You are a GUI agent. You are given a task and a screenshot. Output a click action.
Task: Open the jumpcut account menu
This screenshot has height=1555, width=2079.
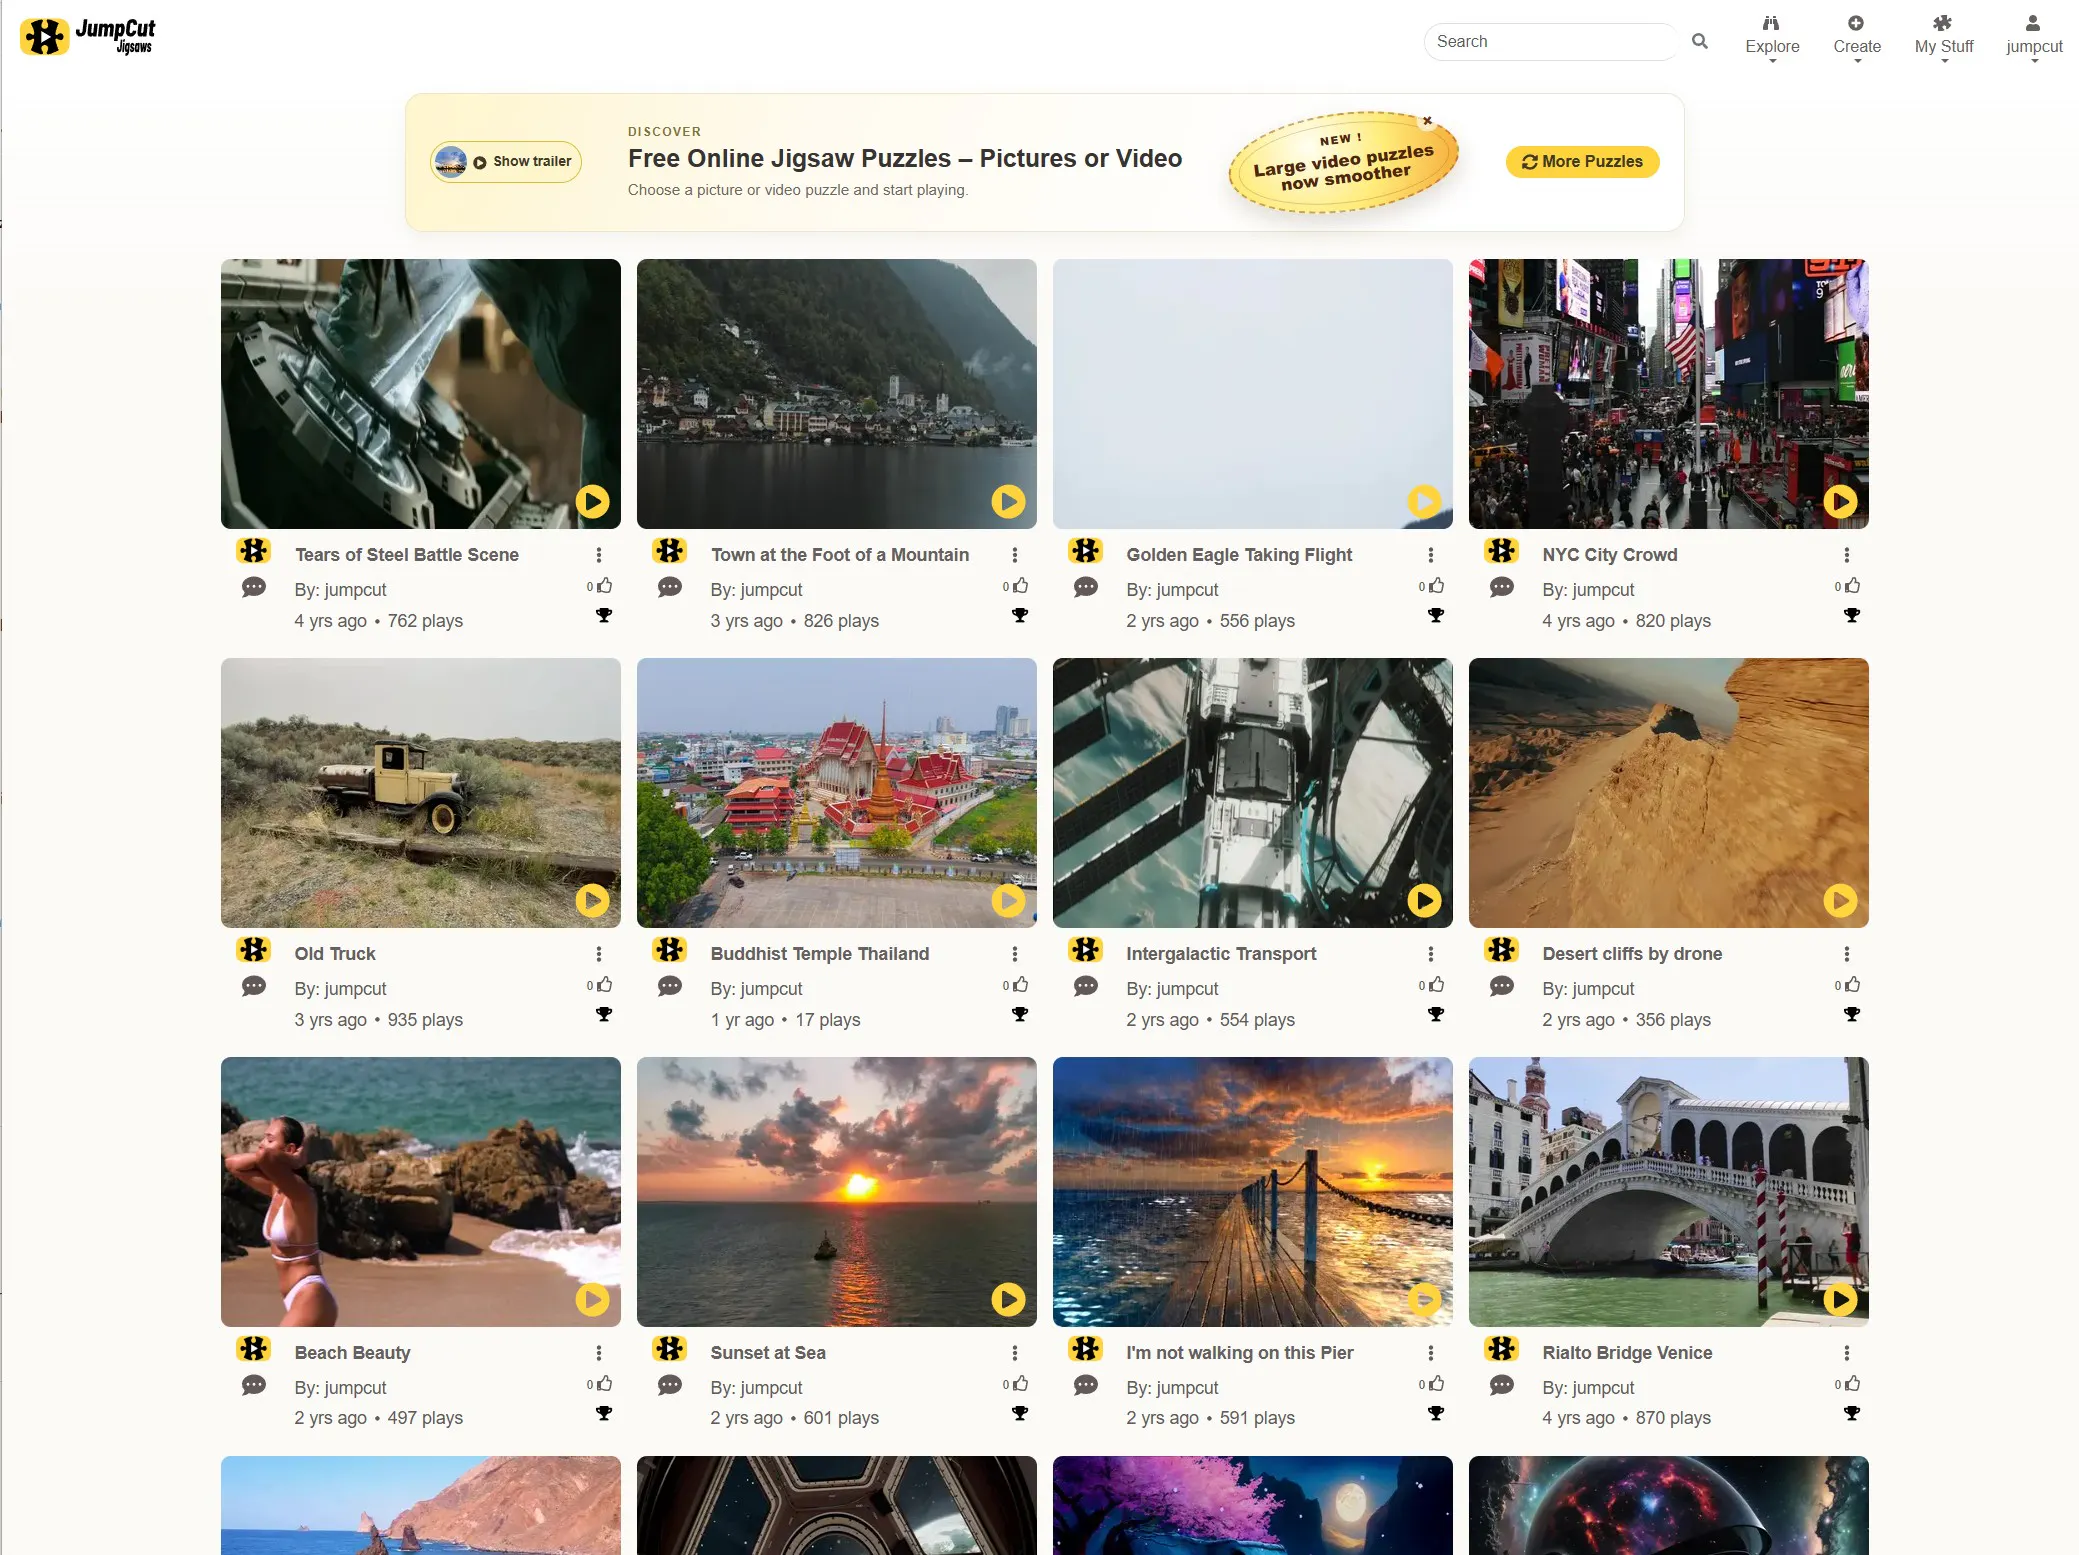click(2034, 38)
